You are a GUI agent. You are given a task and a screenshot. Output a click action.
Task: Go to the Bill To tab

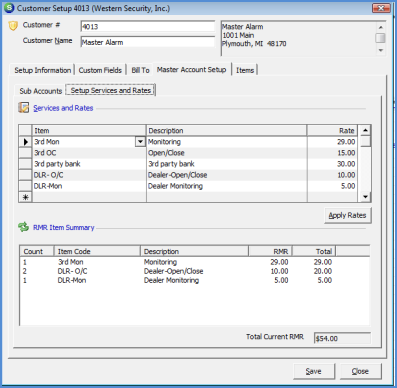click(x=140, y=70)
